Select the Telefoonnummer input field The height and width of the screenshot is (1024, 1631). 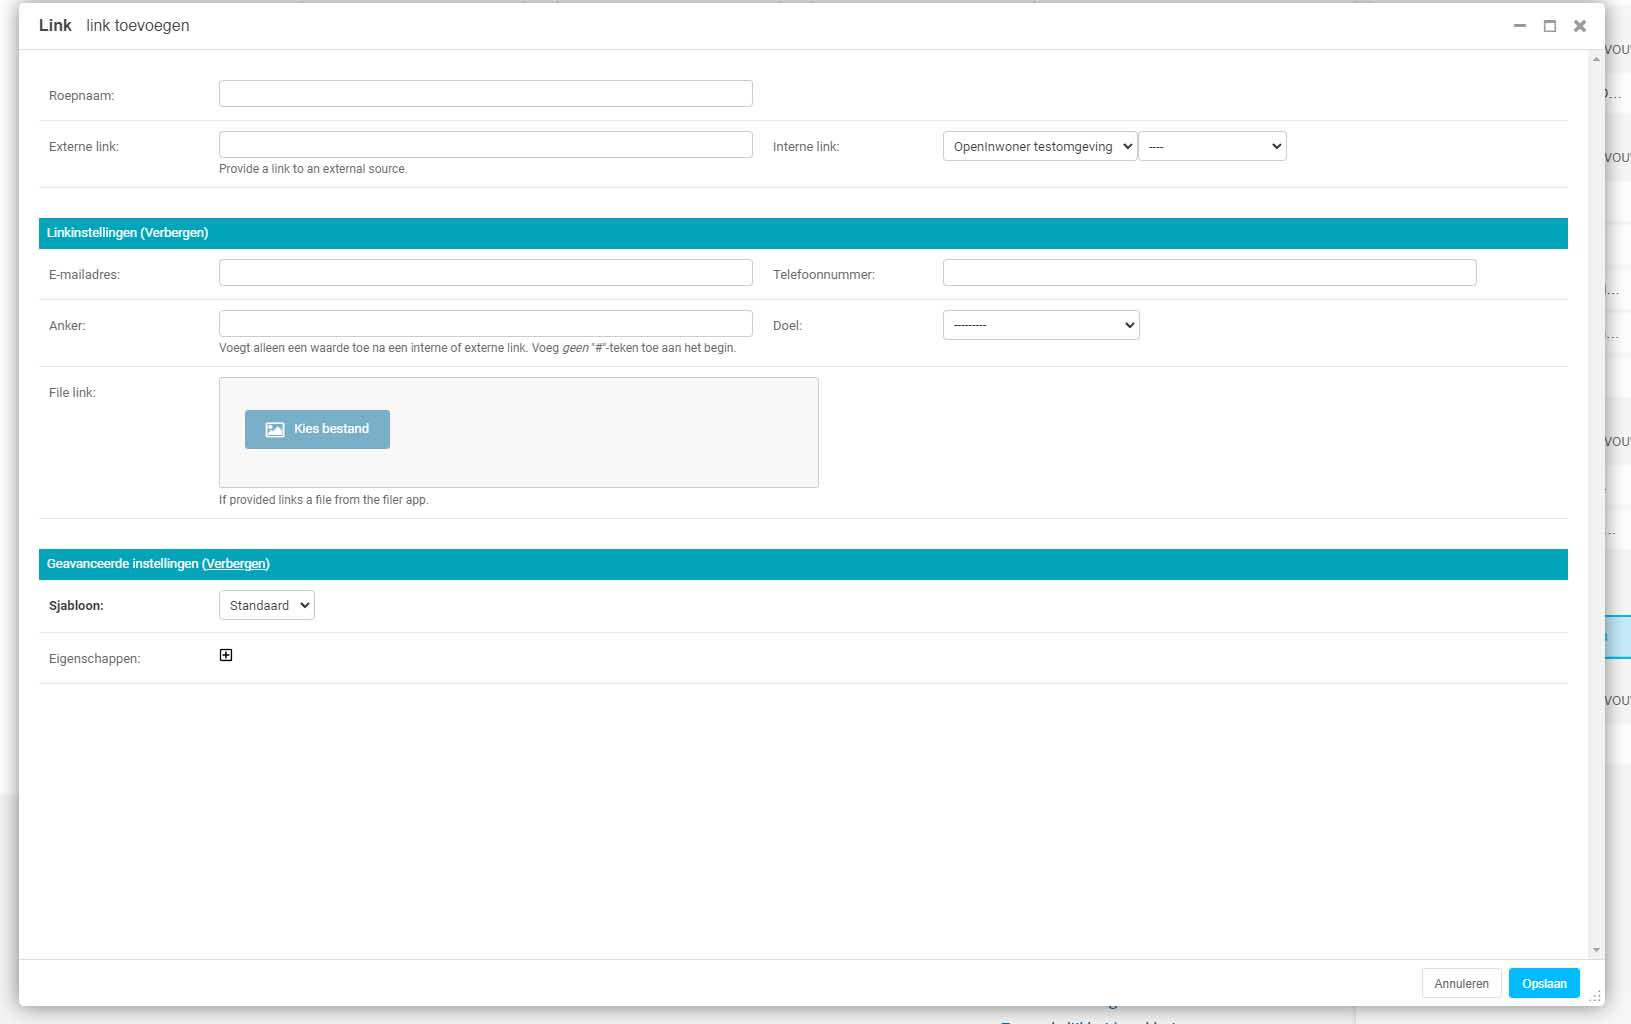(x=1209, y=273)
